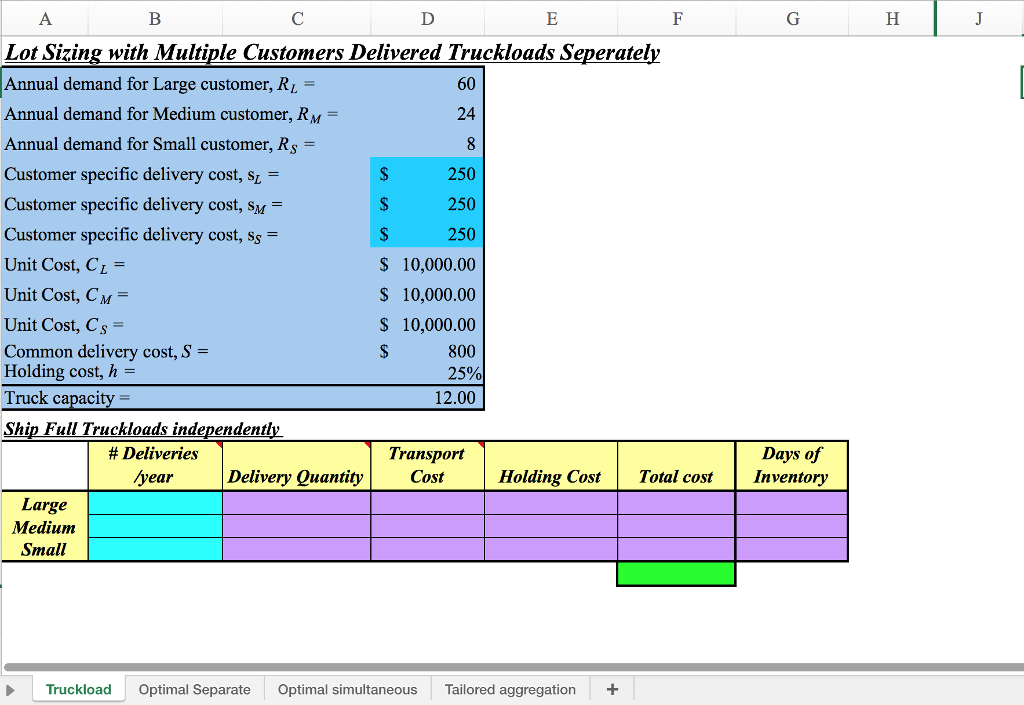Select column F header
This screenshot has width=1024, height=705.
pos(677,18)
